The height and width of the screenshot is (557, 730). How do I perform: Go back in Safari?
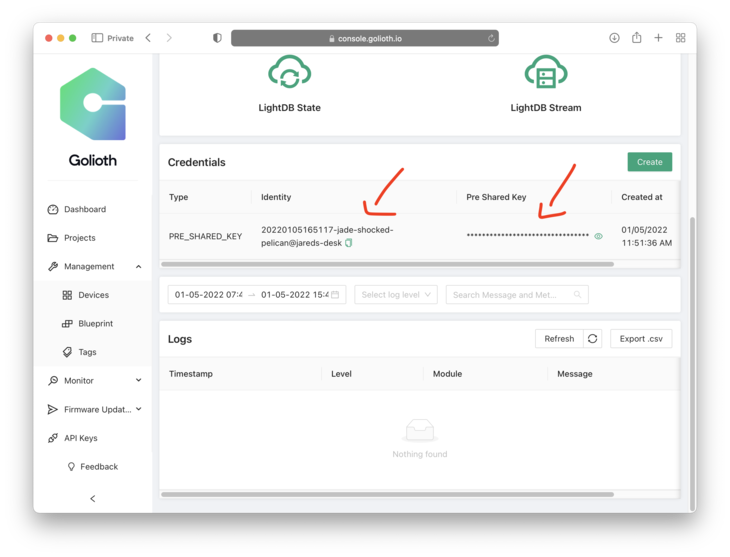[x=148, y=38]
